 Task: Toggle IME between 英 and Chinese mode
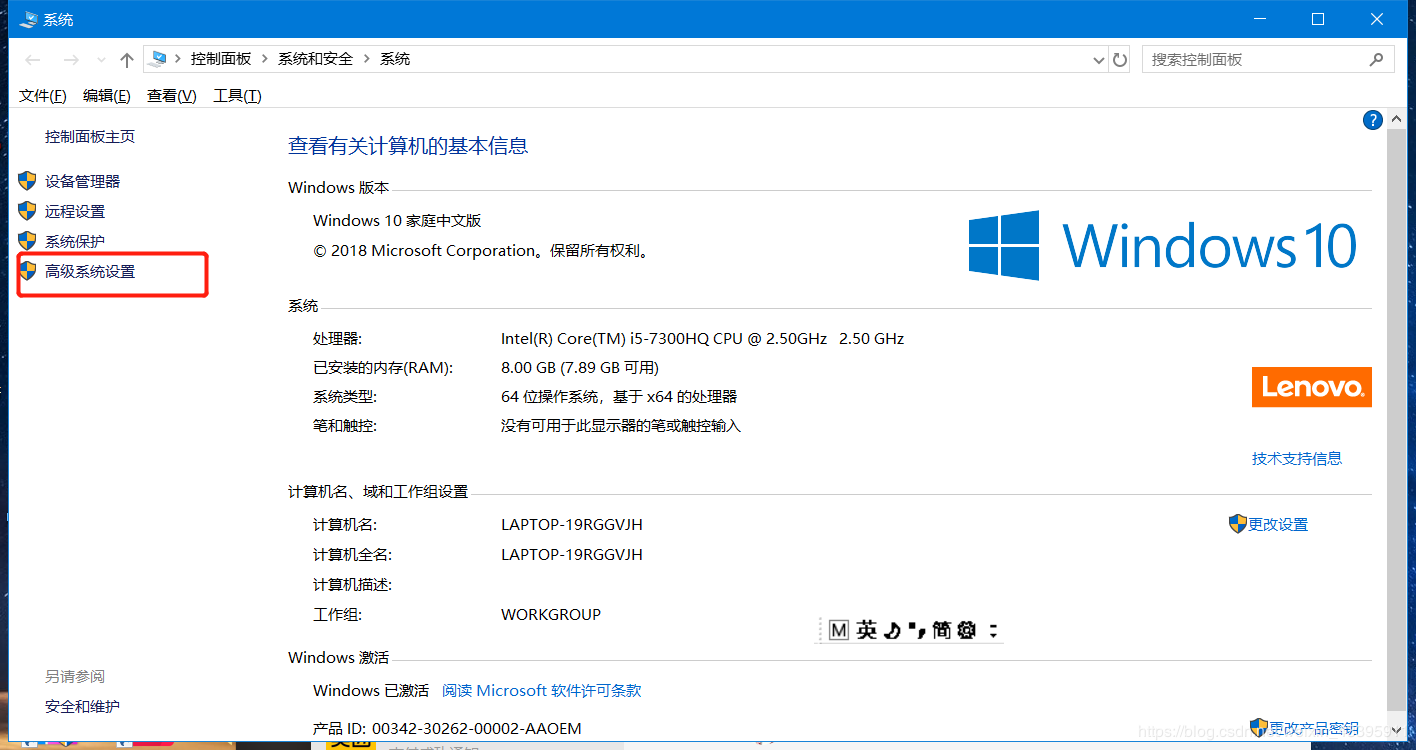click(x=865, y=629)
